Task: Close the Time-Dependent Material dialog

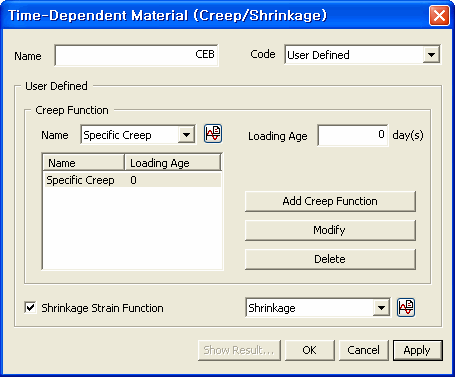Action: pyautogui.click(x=439, y=15)
